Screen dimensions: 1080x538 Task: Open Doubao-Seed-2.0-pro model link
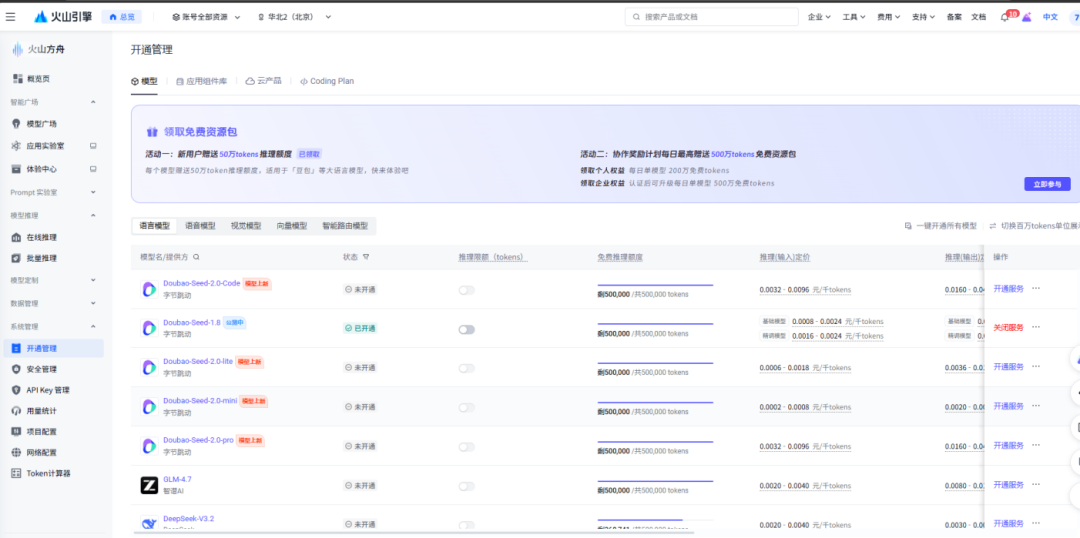(198, 440)
